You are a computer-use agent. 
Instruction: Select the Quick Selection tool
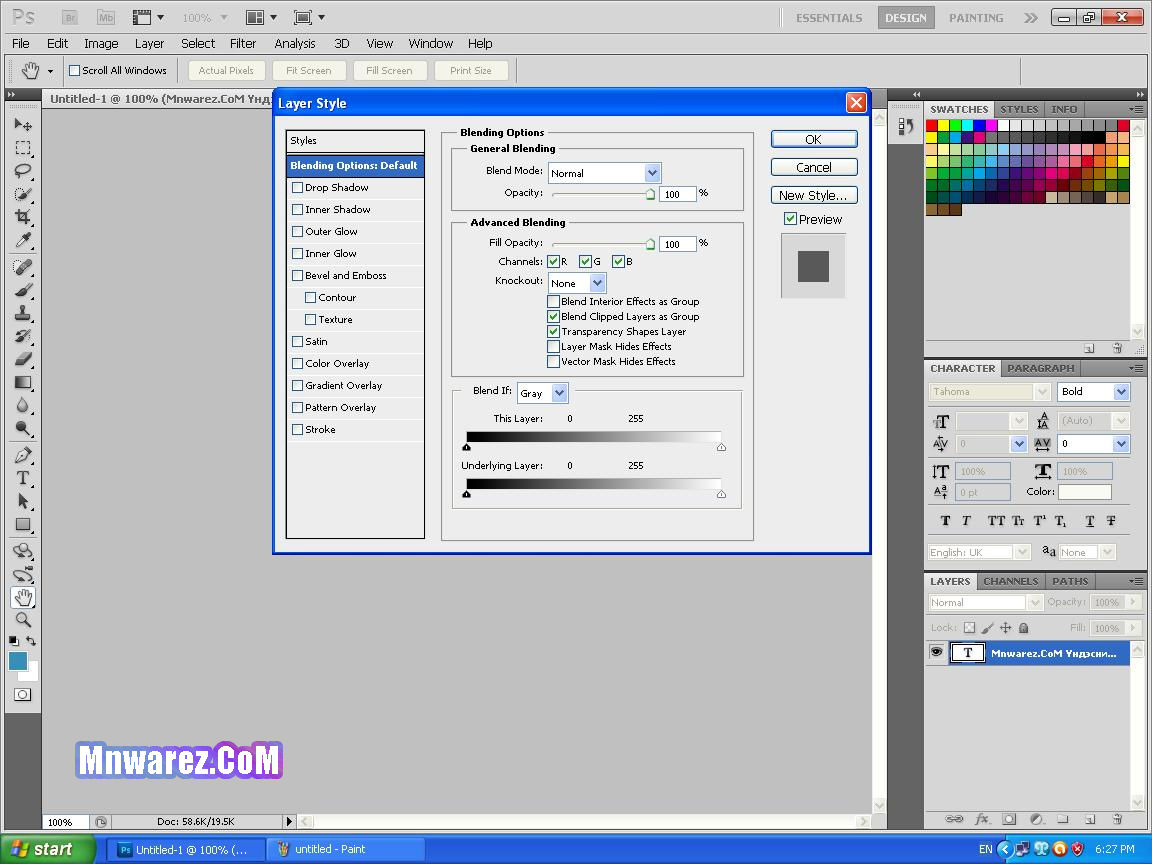click(x=23, y=194)
